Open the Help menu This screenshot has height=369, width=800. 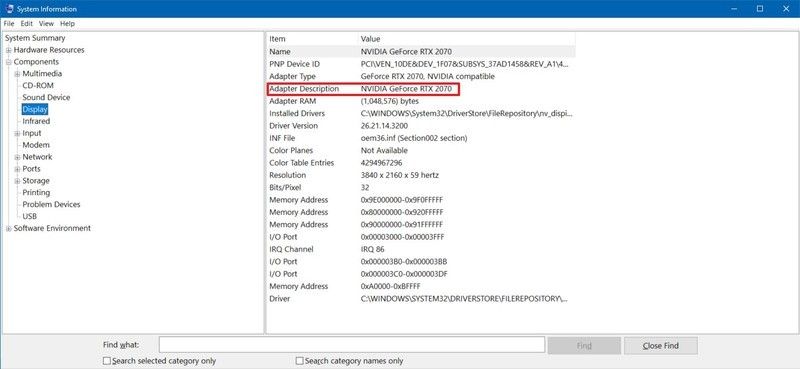(x=67, y=23)
